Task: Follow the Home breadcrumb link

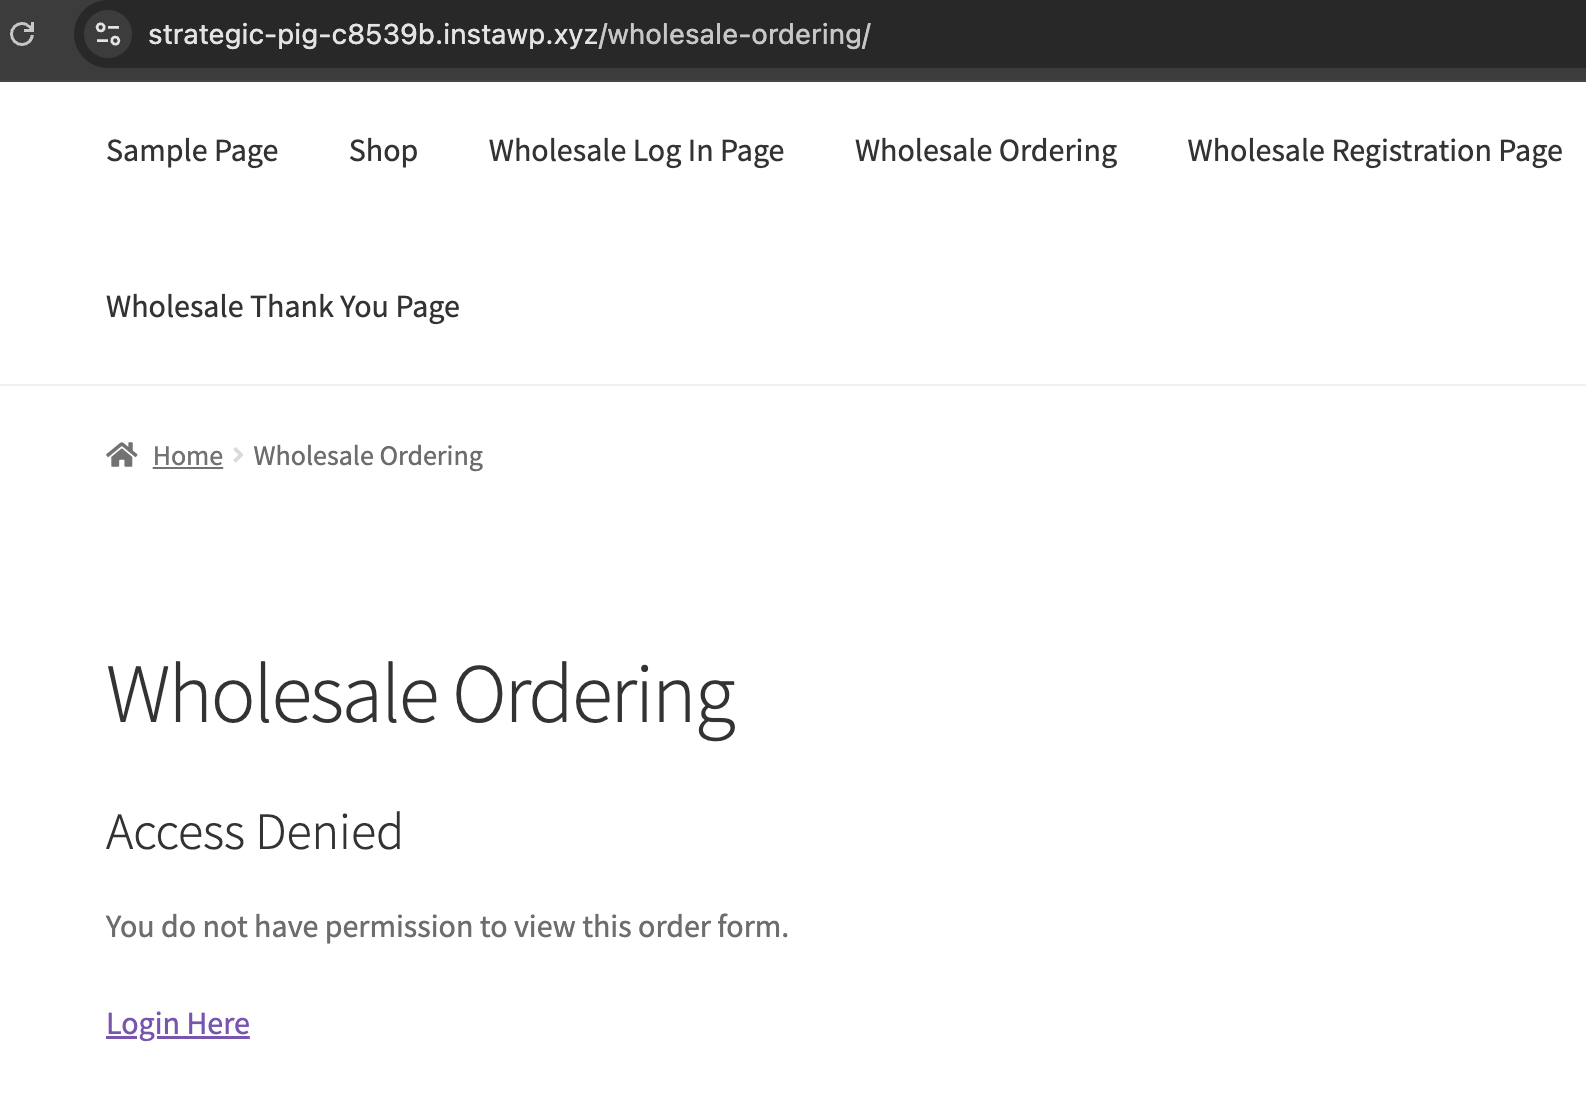Action: coord(188,456)
